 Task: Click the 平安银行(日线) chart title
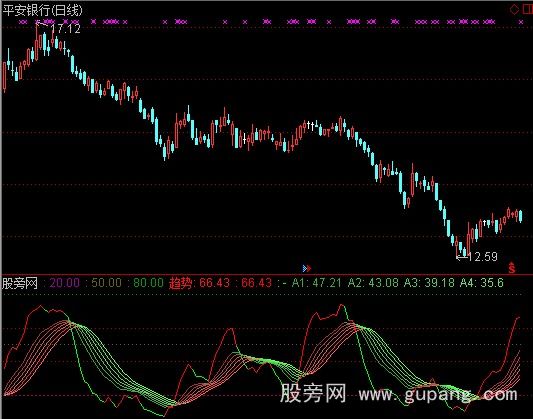coord(42,10)
